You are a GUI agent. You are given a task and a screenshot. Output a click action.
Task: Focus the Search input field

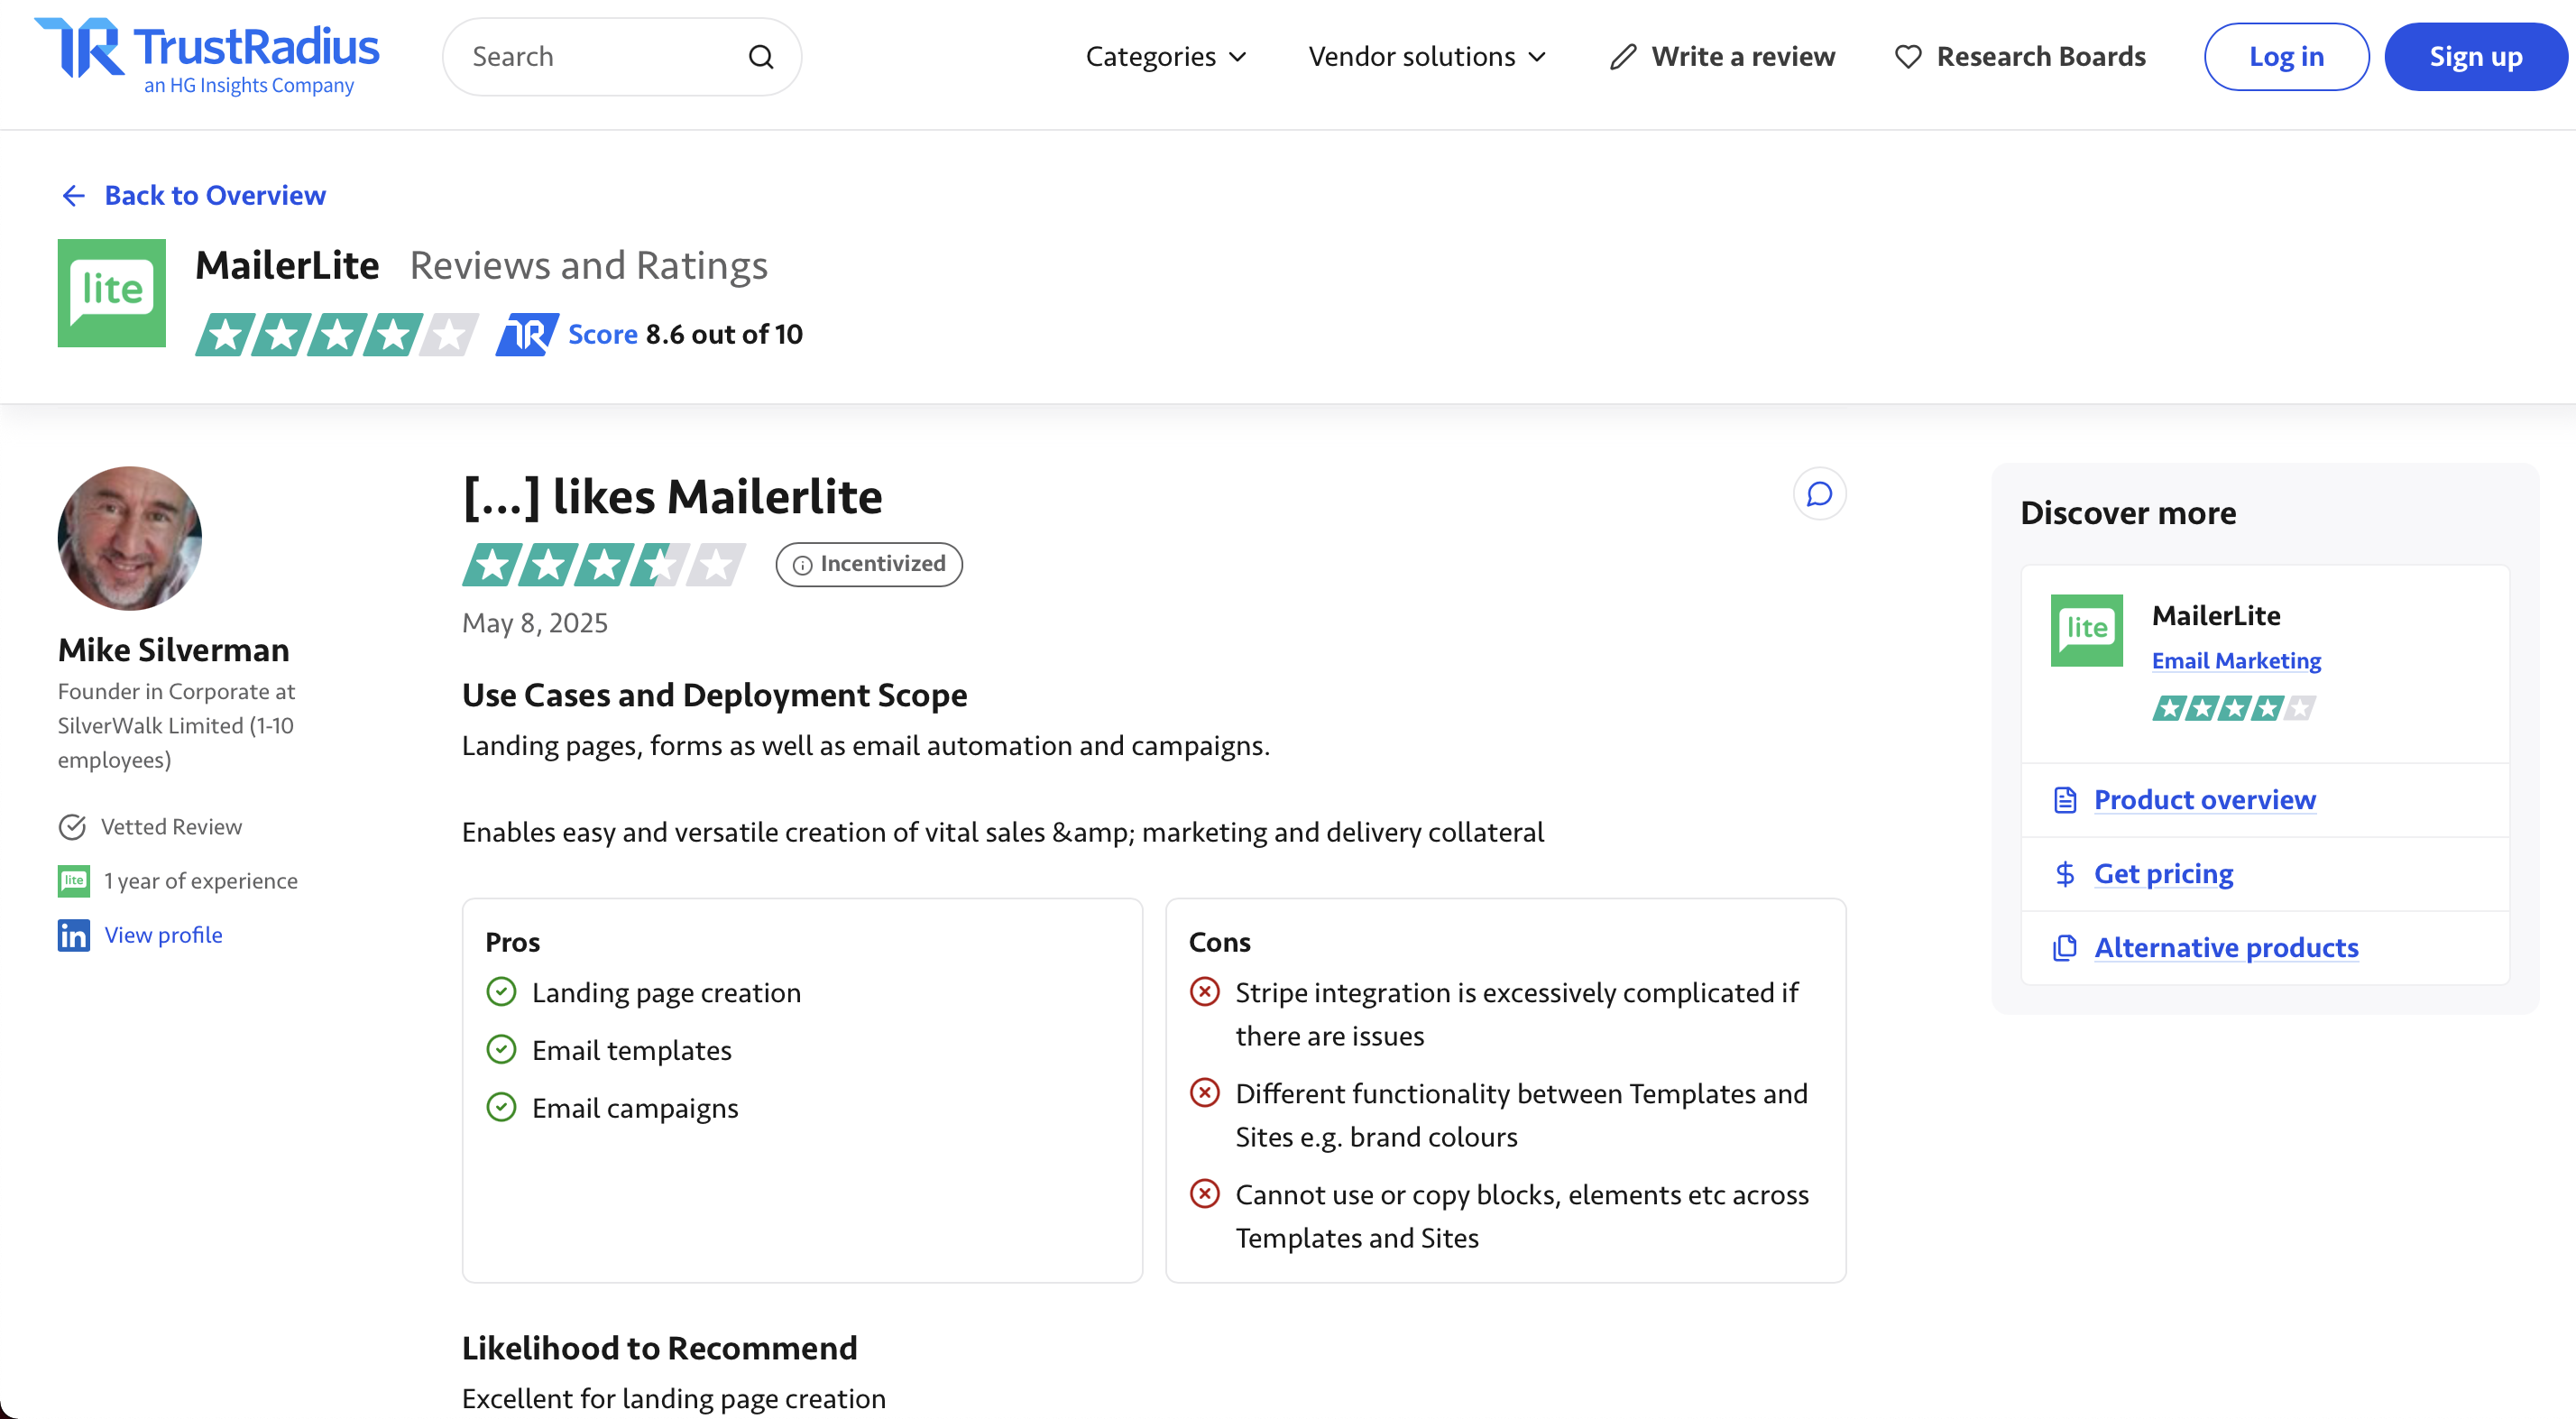(621, 57)
